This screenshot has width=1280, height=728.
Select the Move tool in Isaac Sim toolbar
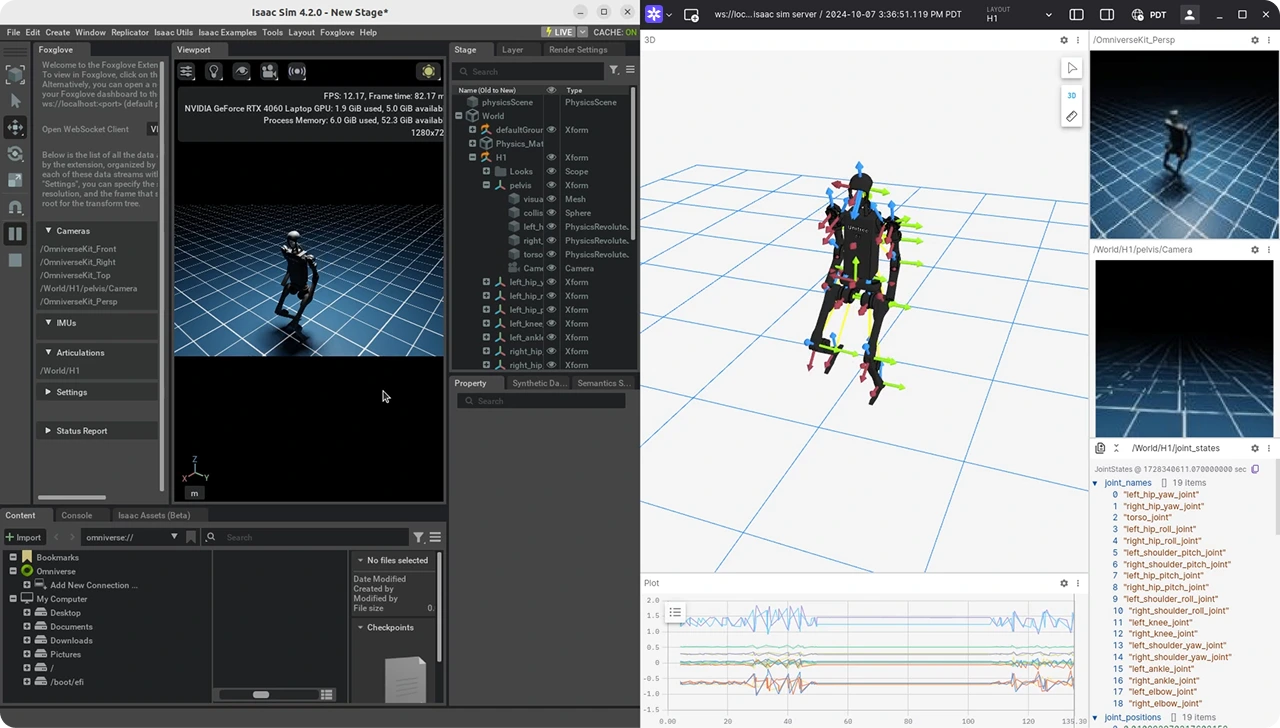coord(15,127)
